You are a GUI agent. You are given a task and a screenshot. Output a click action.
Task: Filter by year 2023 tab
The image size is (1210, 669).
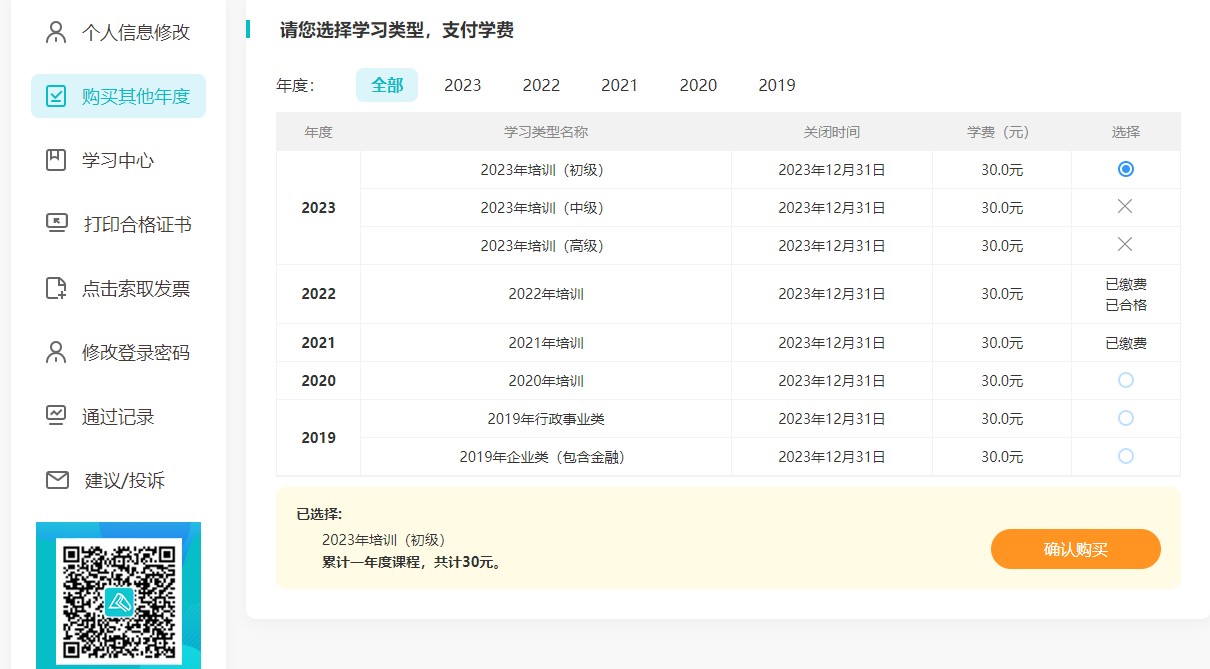pyautogui.click(x=463, y=85)
